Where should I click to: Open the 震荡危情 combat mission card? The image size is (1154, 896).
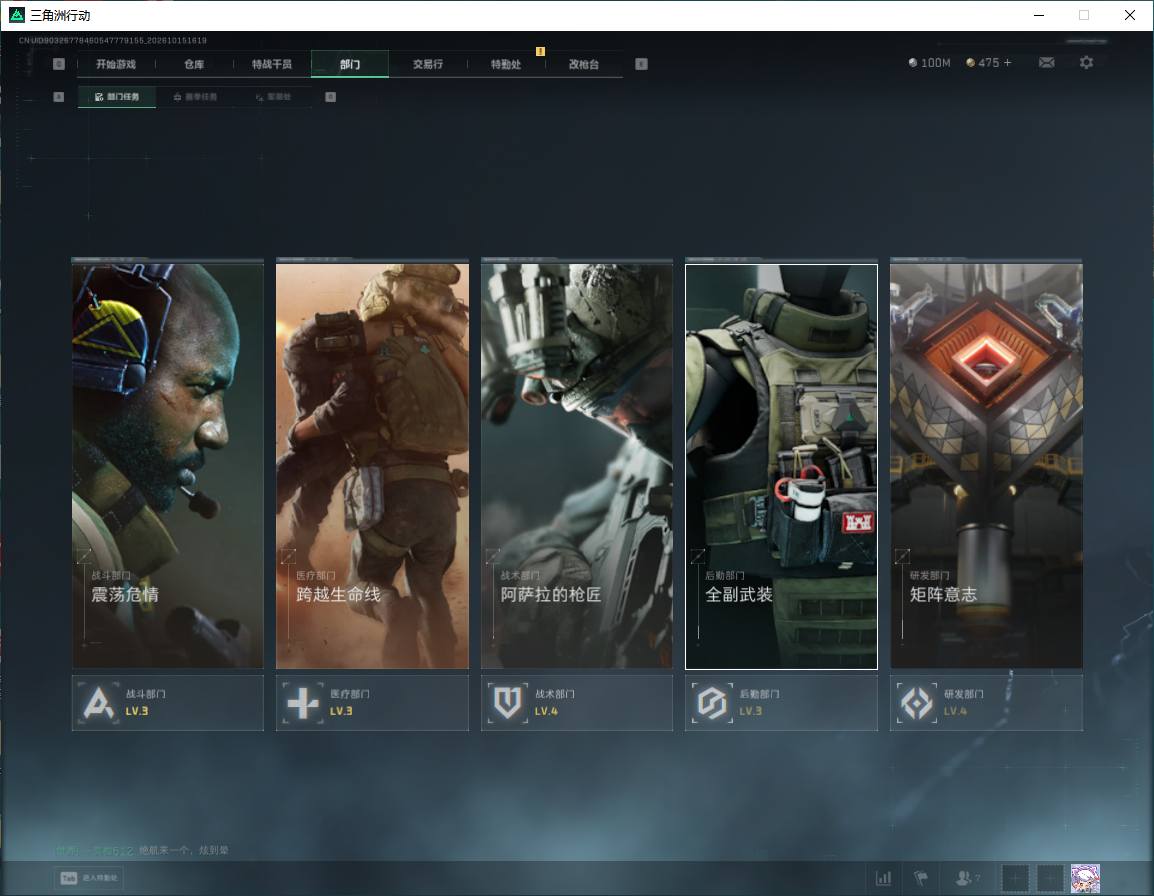[168, 466]
